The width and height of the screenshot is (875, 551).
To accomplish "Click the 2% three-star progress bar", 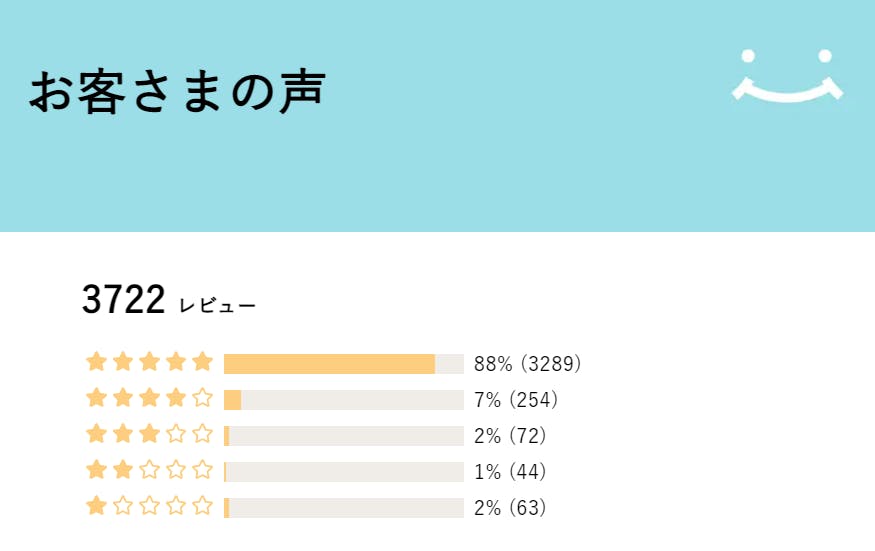I will (343, 436).
